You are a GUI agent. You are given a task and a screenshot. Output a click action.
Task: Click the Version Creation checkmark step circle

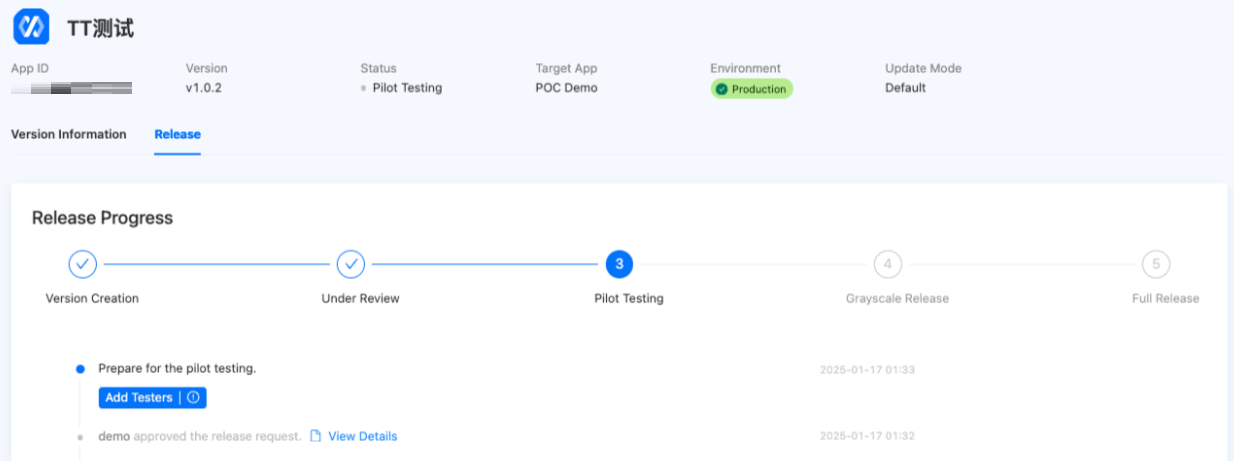click(83, 264)
